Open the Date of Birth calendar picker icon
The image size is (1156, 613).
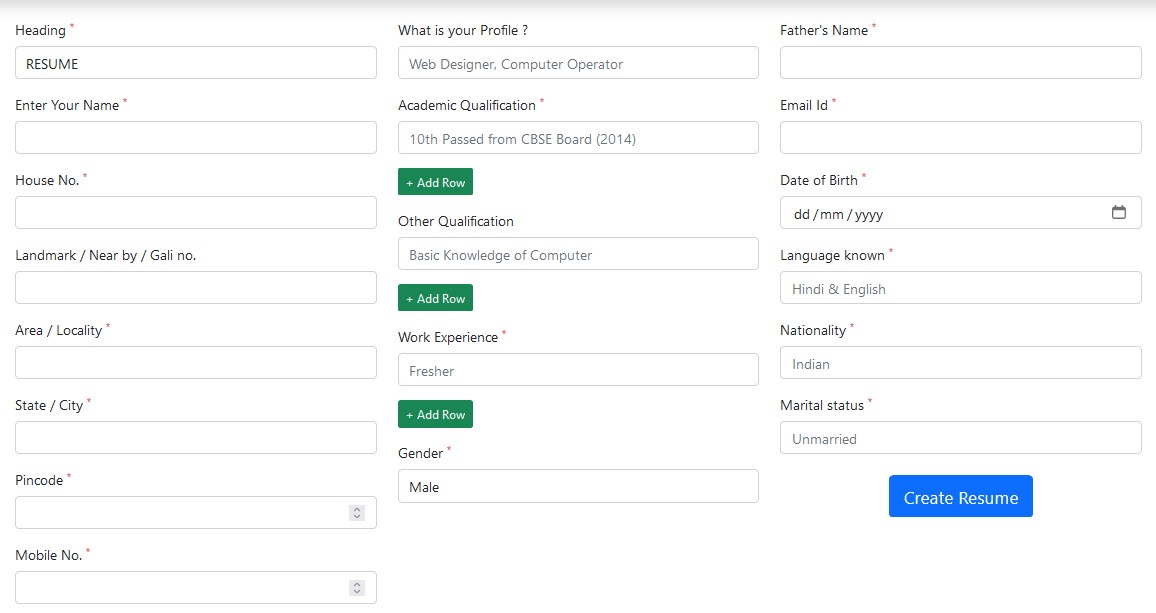point(1118,212)
